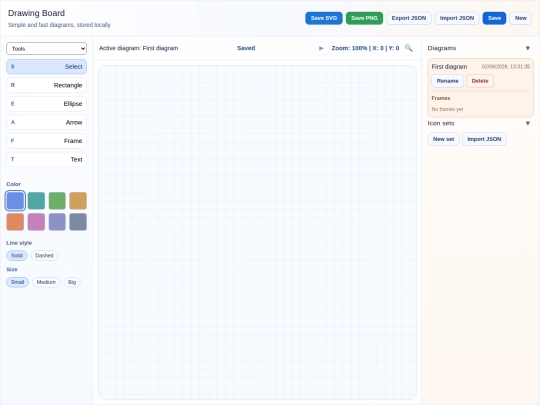Click the No frames yet text
Viewport: 540px width, 405px height.
click(x=447, y=109)
